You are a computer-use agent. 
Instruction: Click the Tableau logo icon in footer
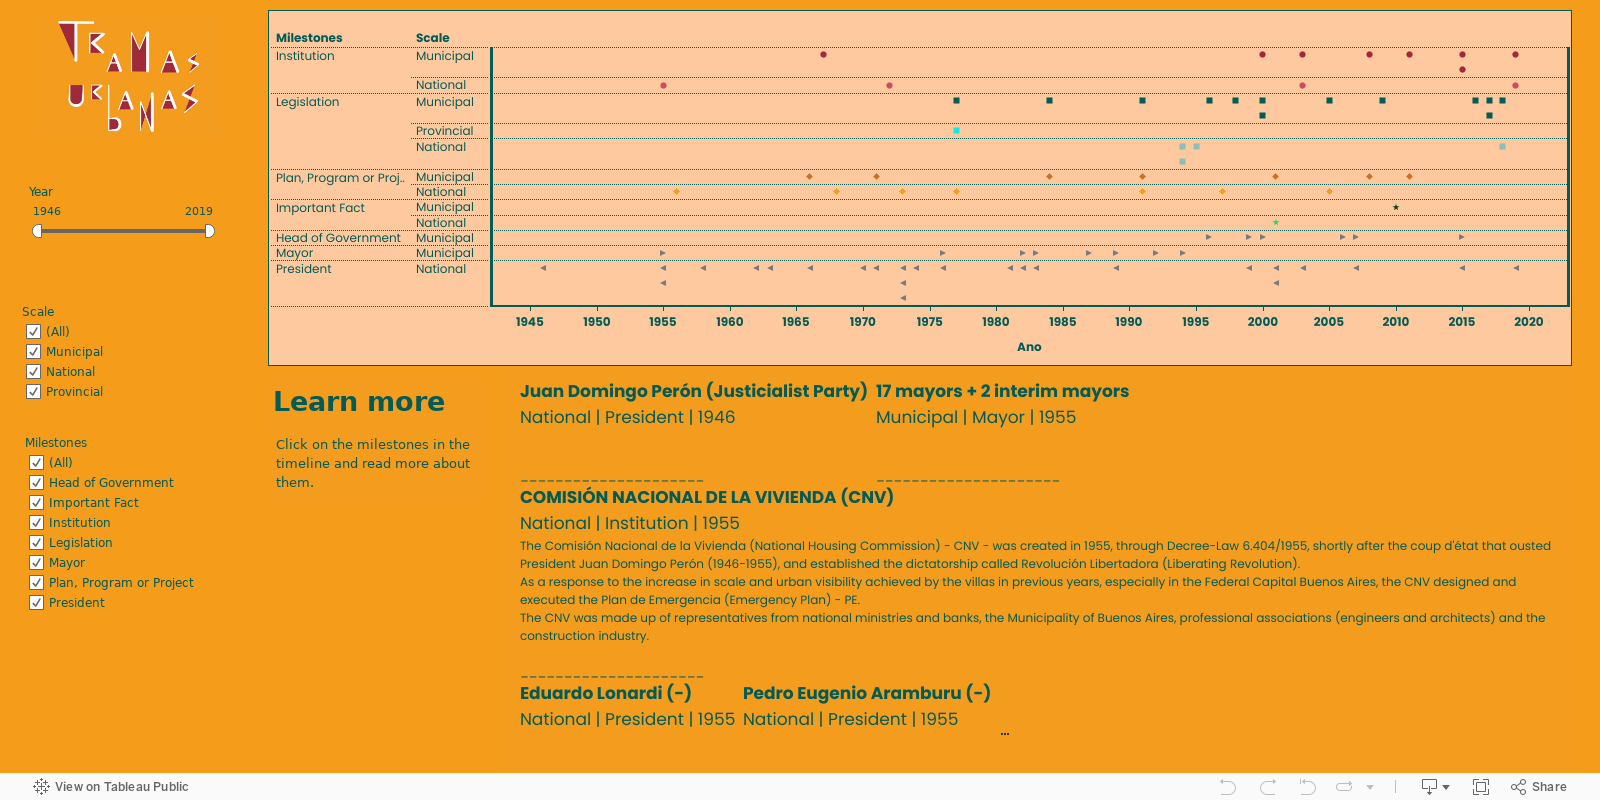coord(41,787)
